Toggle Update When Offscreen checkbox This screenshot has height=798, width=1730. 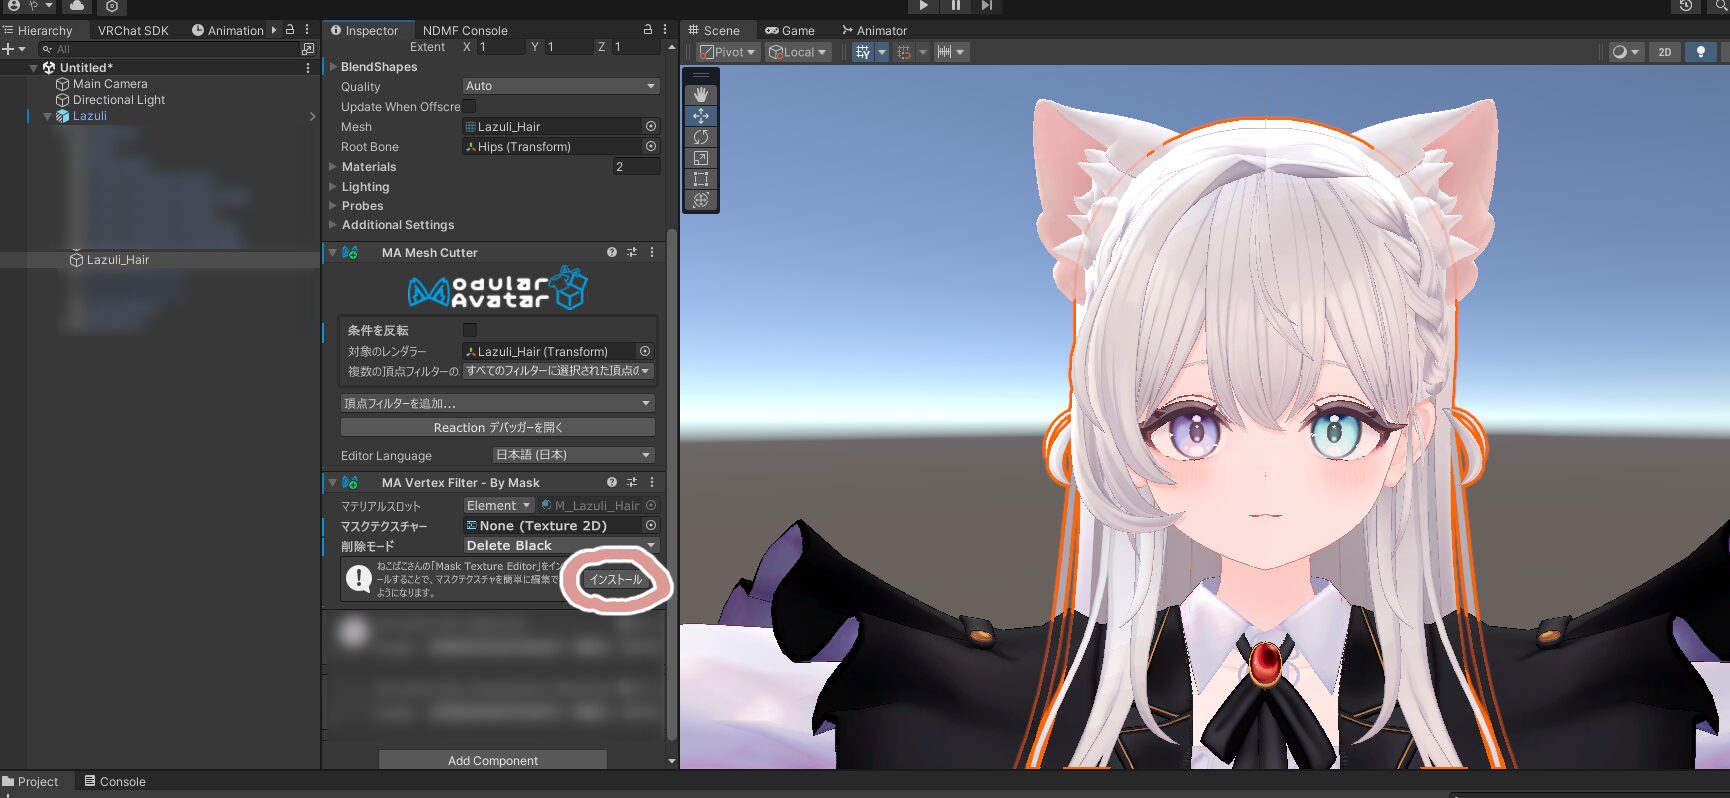click(x=469, y=106)
